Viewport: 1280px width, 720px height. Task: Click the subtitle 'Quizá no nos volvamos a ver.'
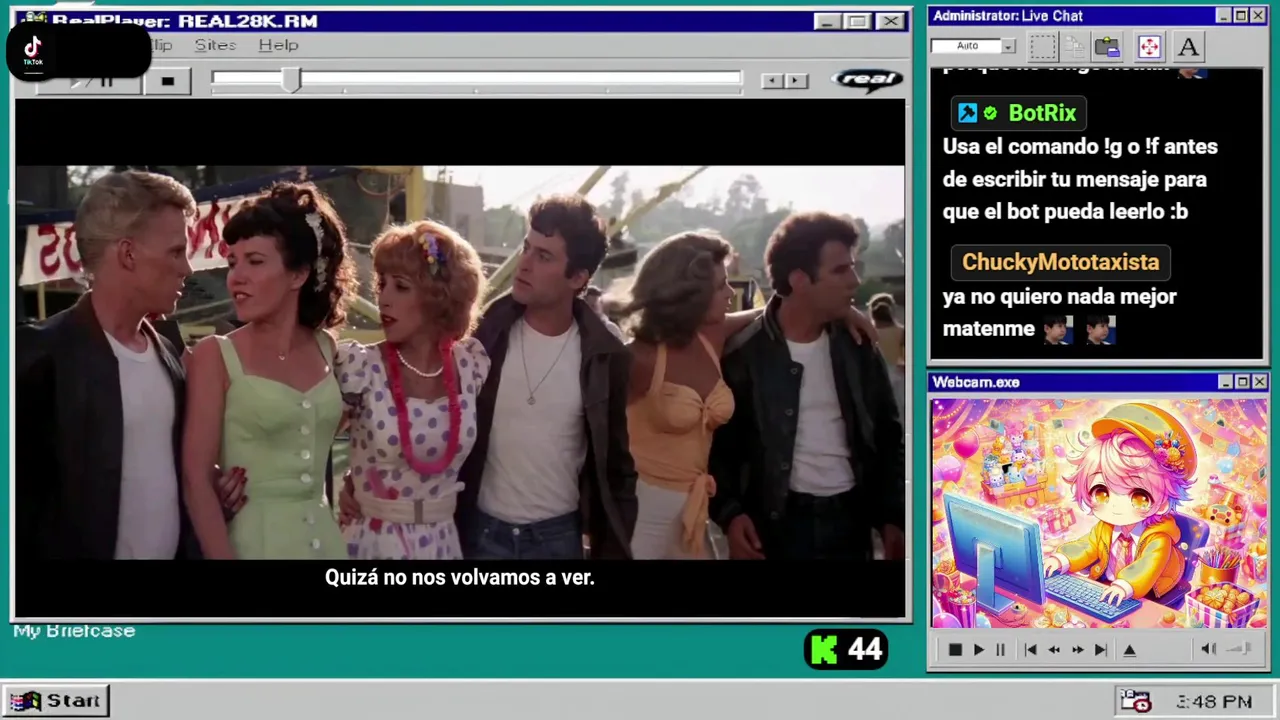[460, 577]
